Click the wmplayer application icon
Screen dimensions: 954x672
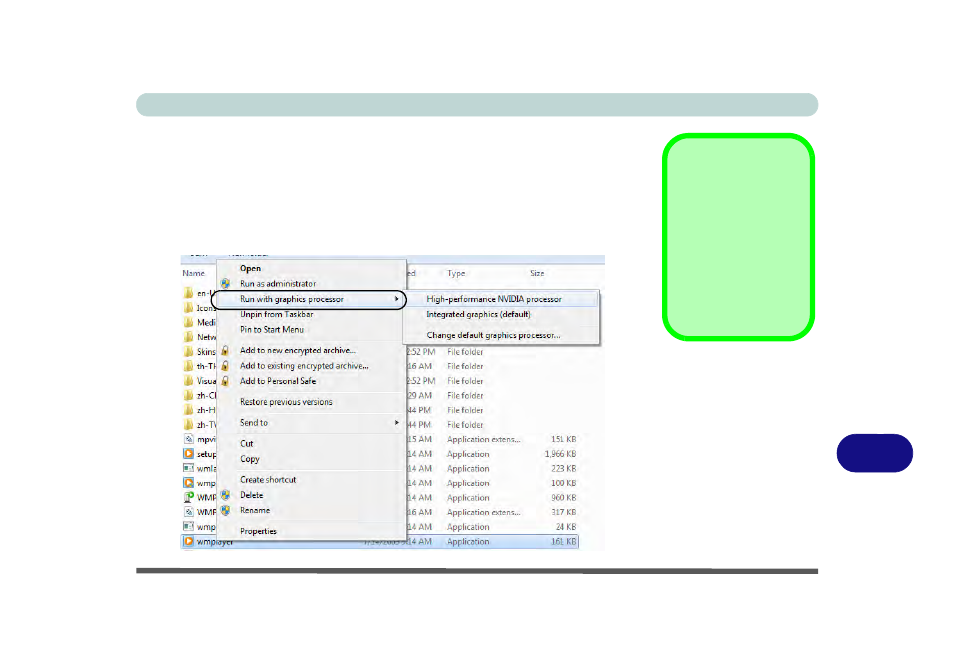189,541
